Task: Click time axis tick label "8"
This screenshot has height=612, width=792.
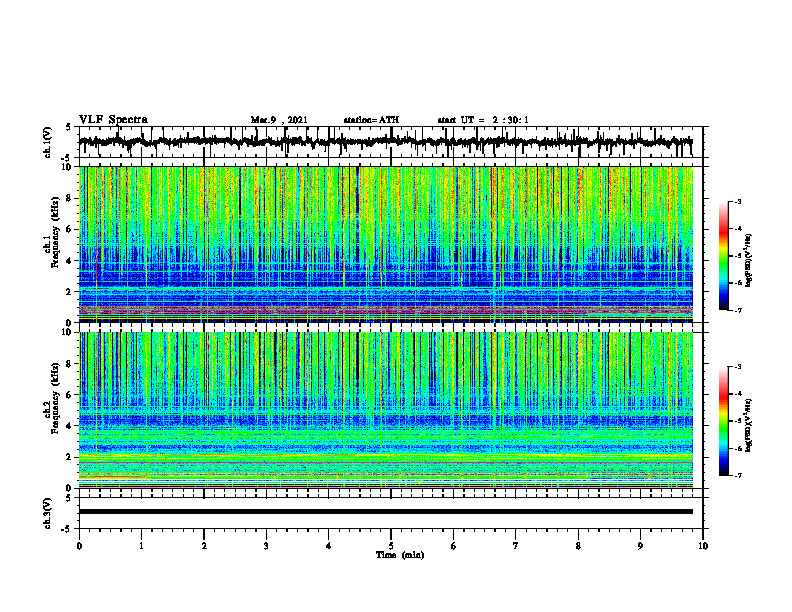Action: point(578,546)
